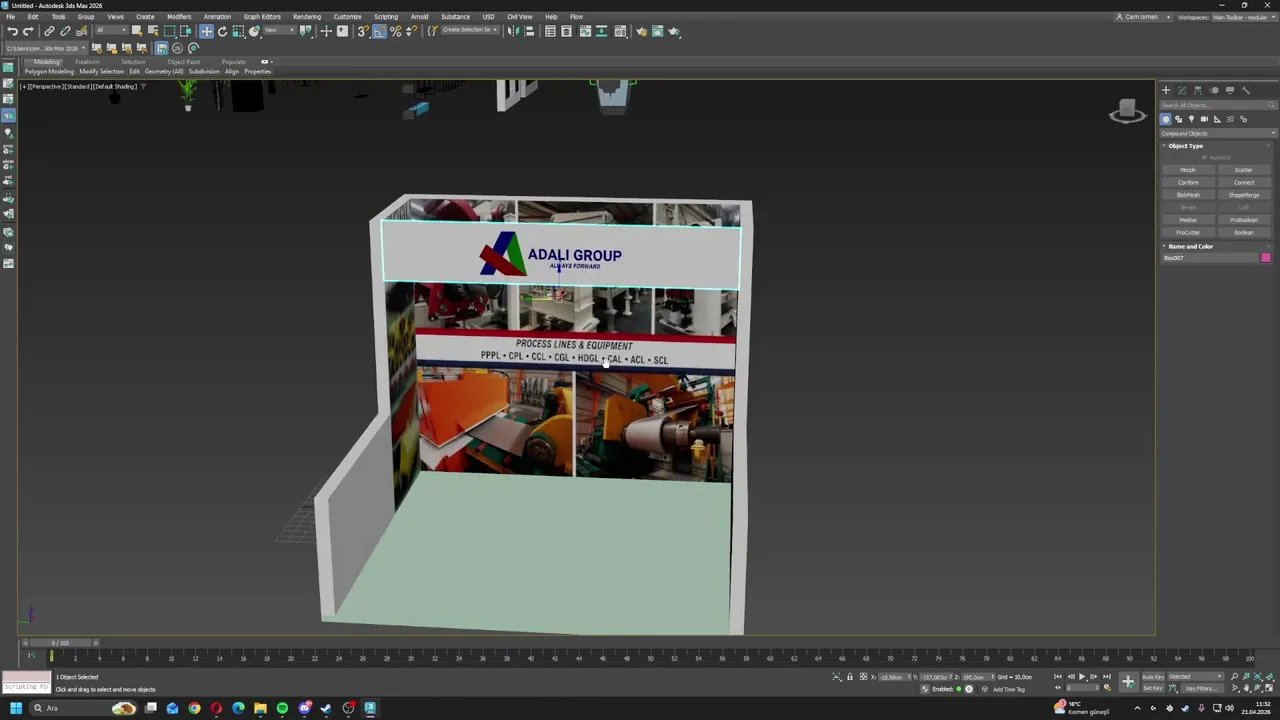The width and height of the screenshot is (1280, 720).
Task: Click the ProCutter button
Action: [x=1188, y=232]
